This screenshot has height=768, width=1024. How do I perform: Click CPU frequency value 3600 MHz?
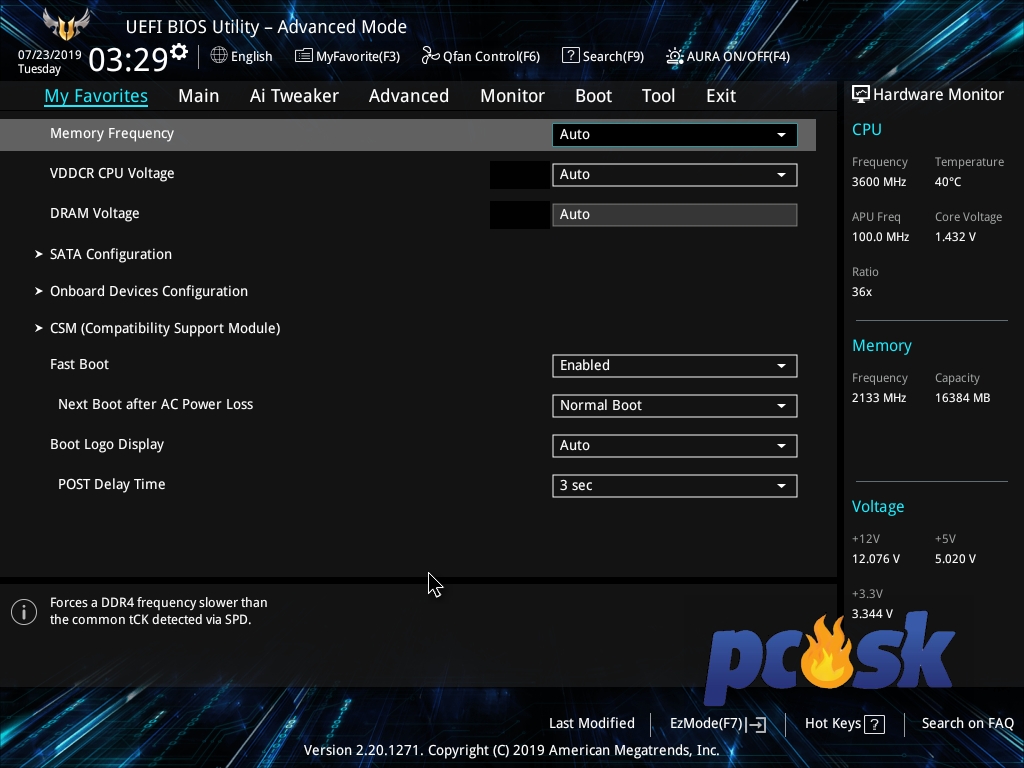[x=878, y=182]
